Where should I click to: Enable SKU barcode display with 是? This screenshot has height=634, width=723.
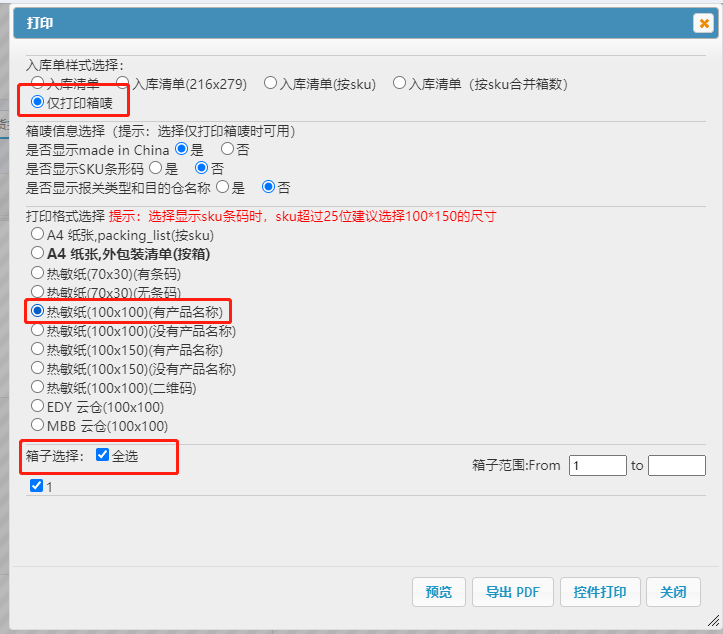[x=155, y=168]
